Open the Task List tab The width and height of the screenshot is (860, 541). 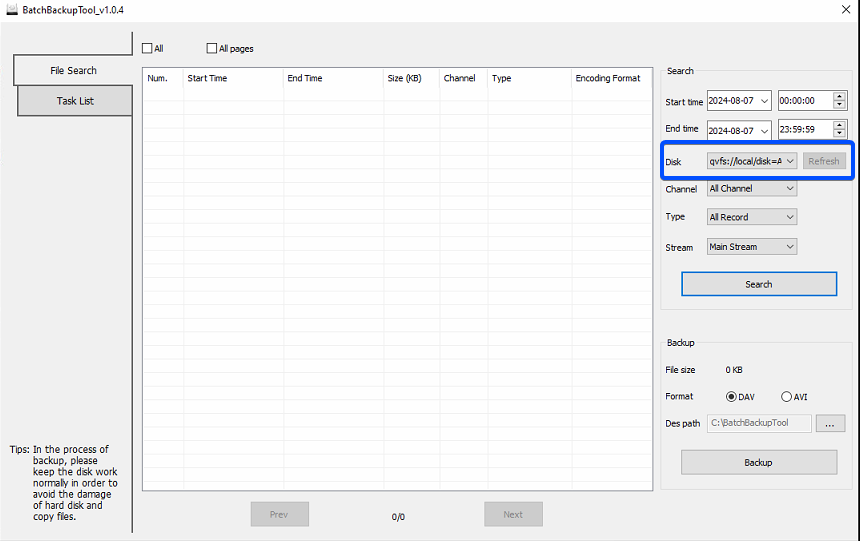click(x=75, y=101)
